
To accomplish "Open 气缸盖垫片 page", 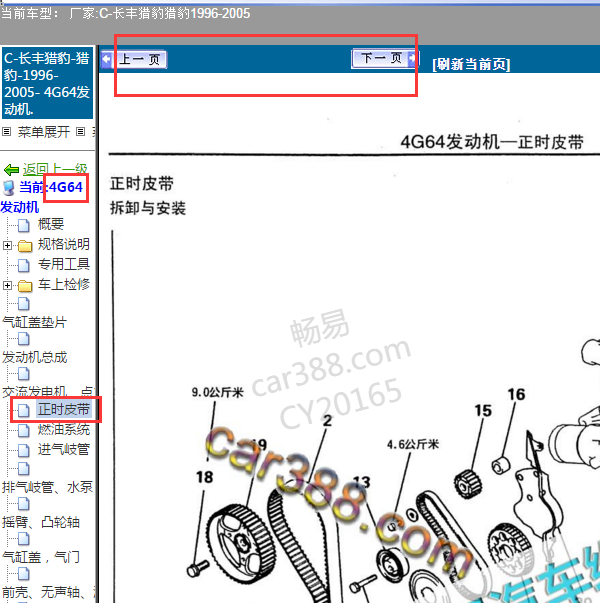I will pos(35,322).
